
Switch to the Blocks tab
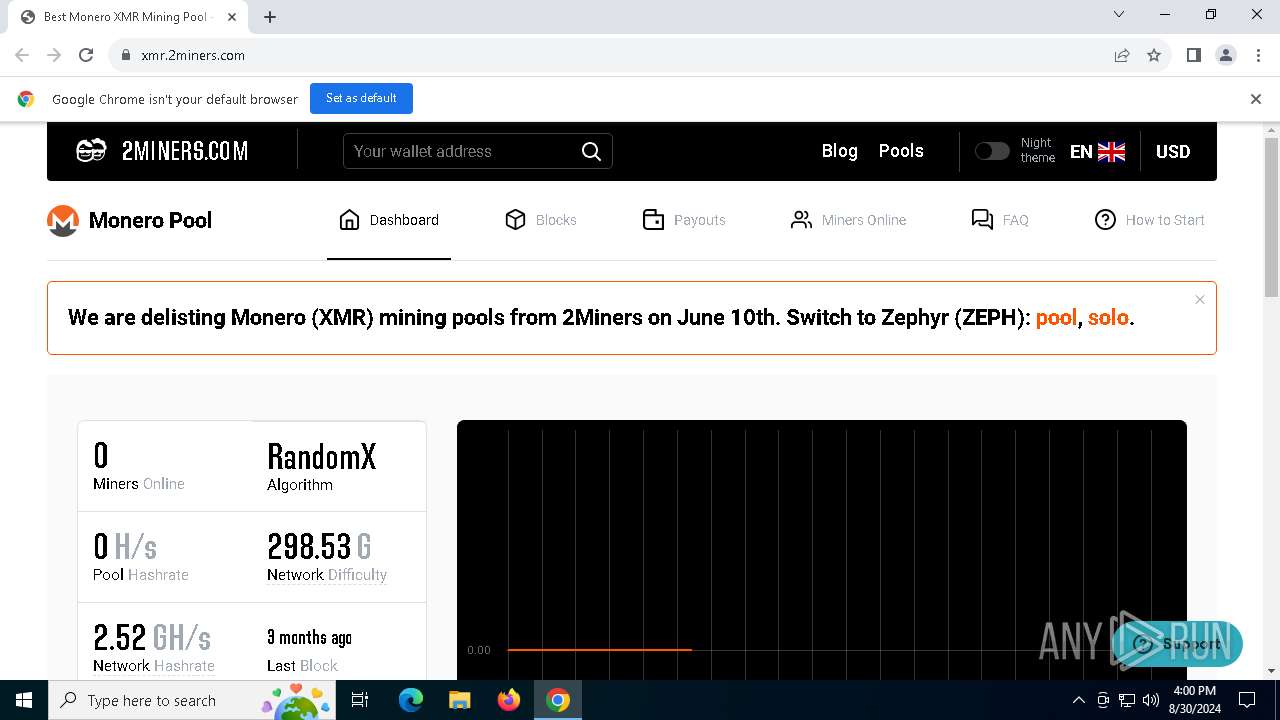541,220
